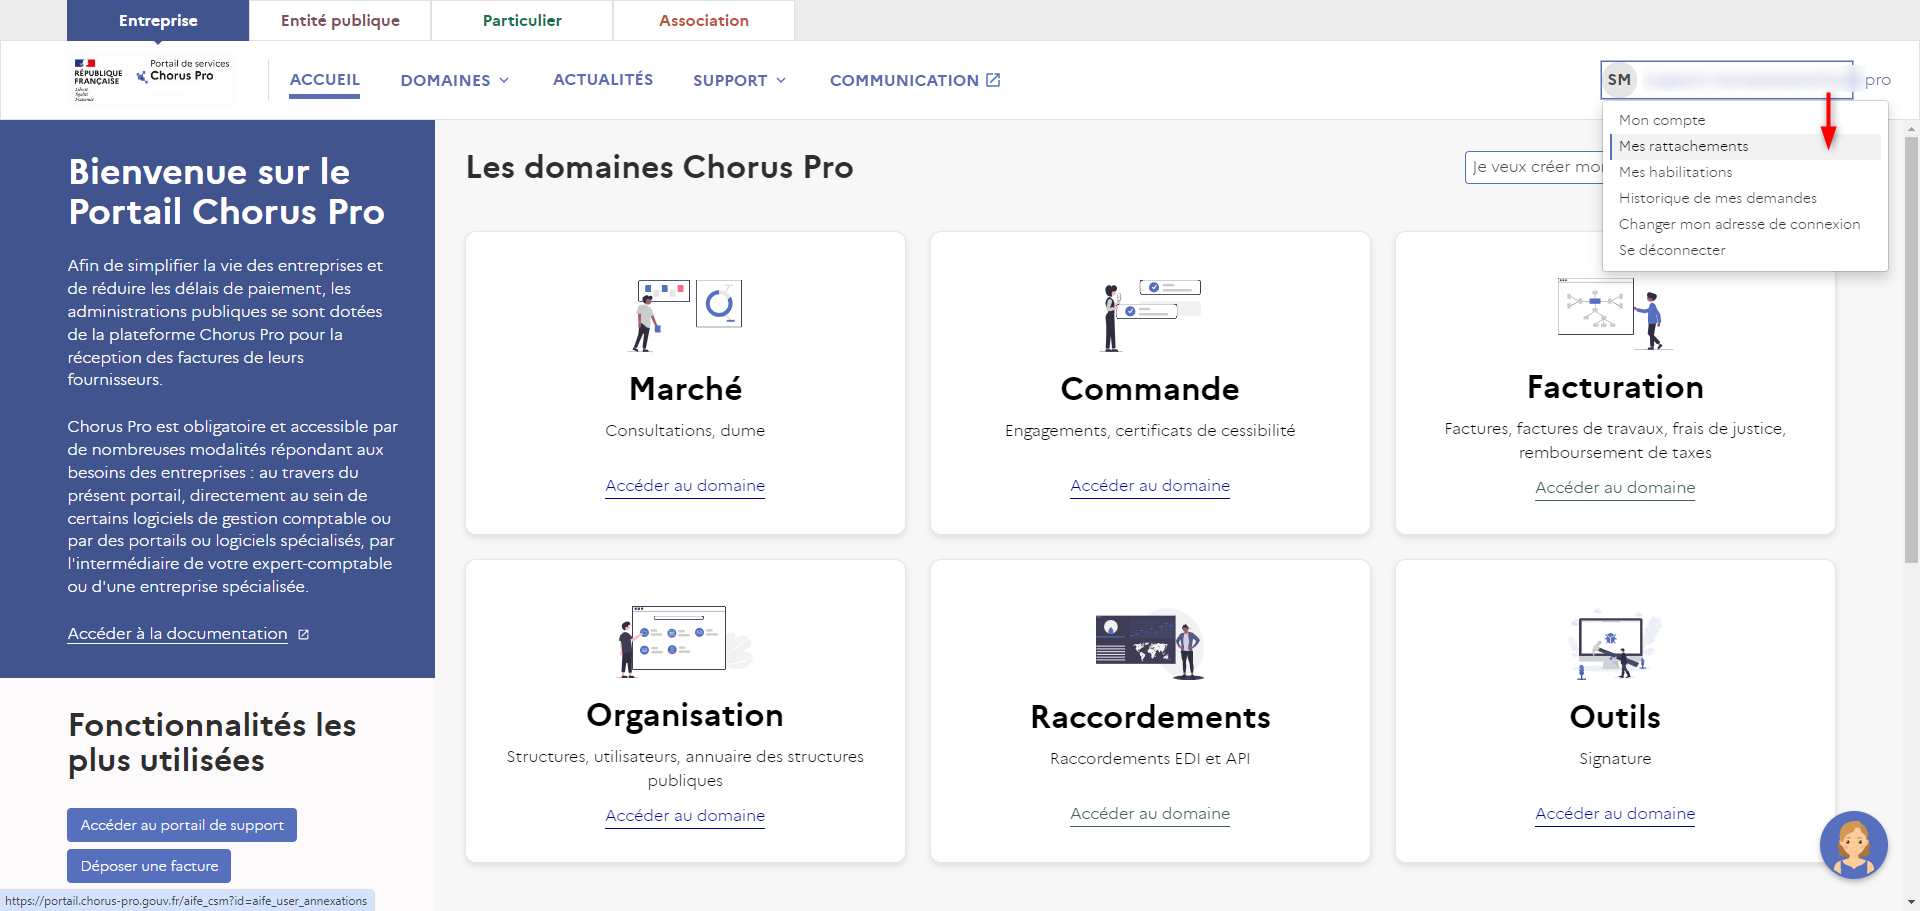Open the chatbot assistant avatar
Image resolution: width=1920 pixels, height=911 pixels.
pos(1853,845)
